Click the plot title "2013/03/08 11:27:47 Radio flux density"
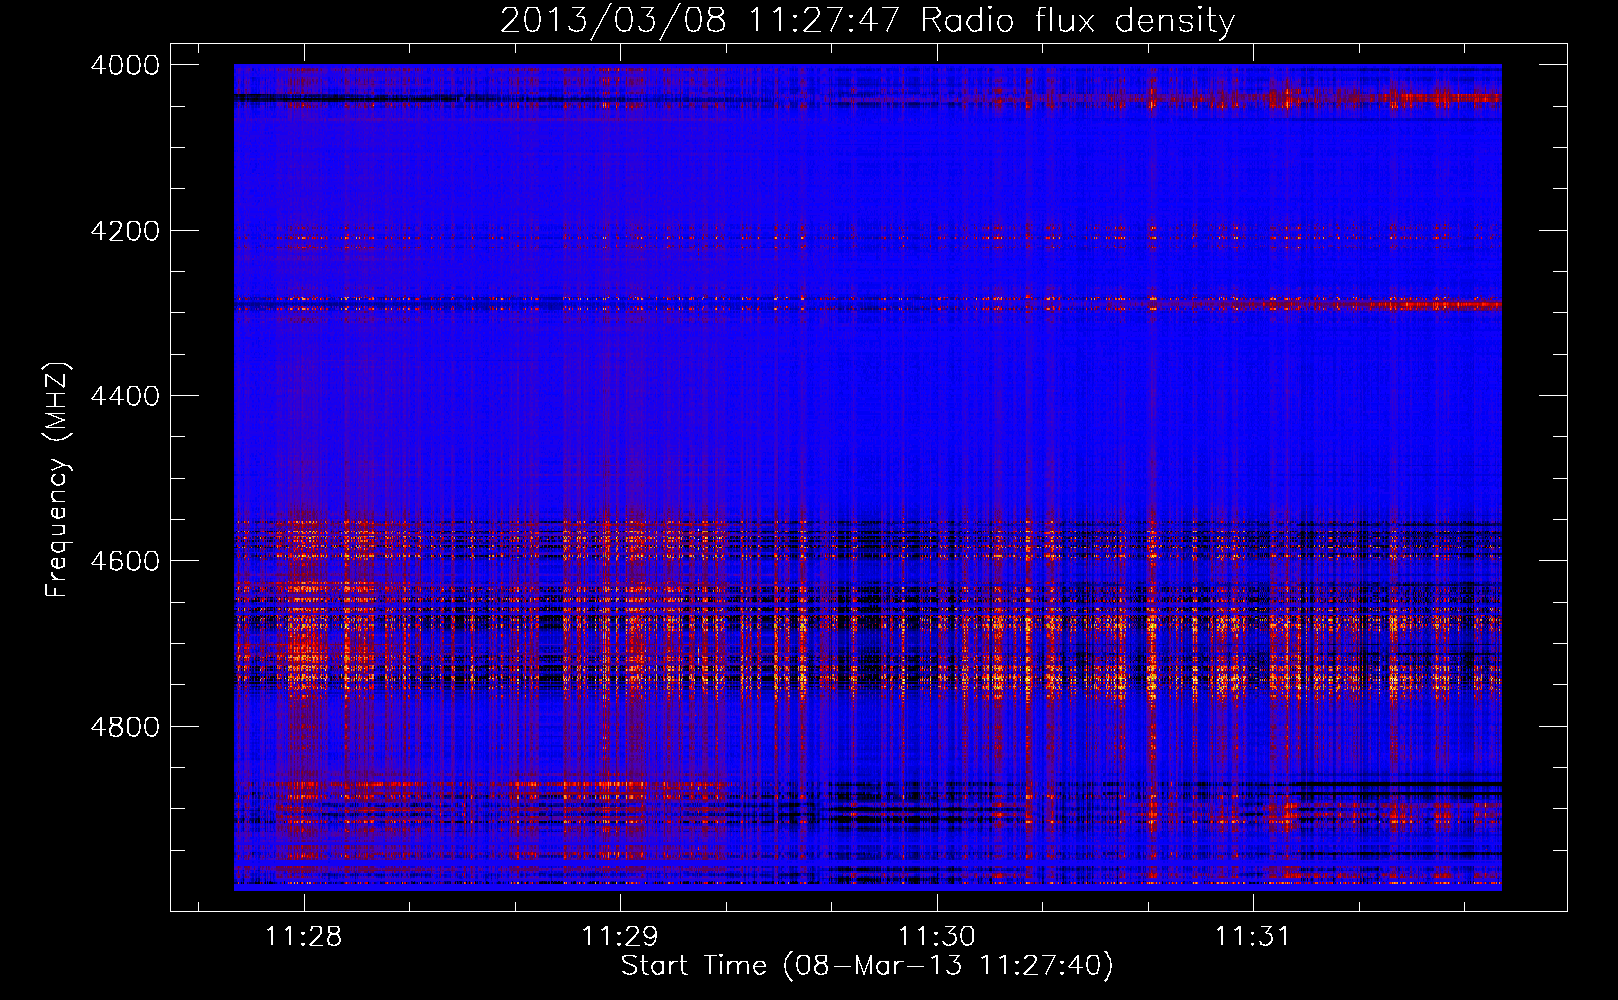The height and width of the screenshot is (1000, 1618). tap(867, 20)
